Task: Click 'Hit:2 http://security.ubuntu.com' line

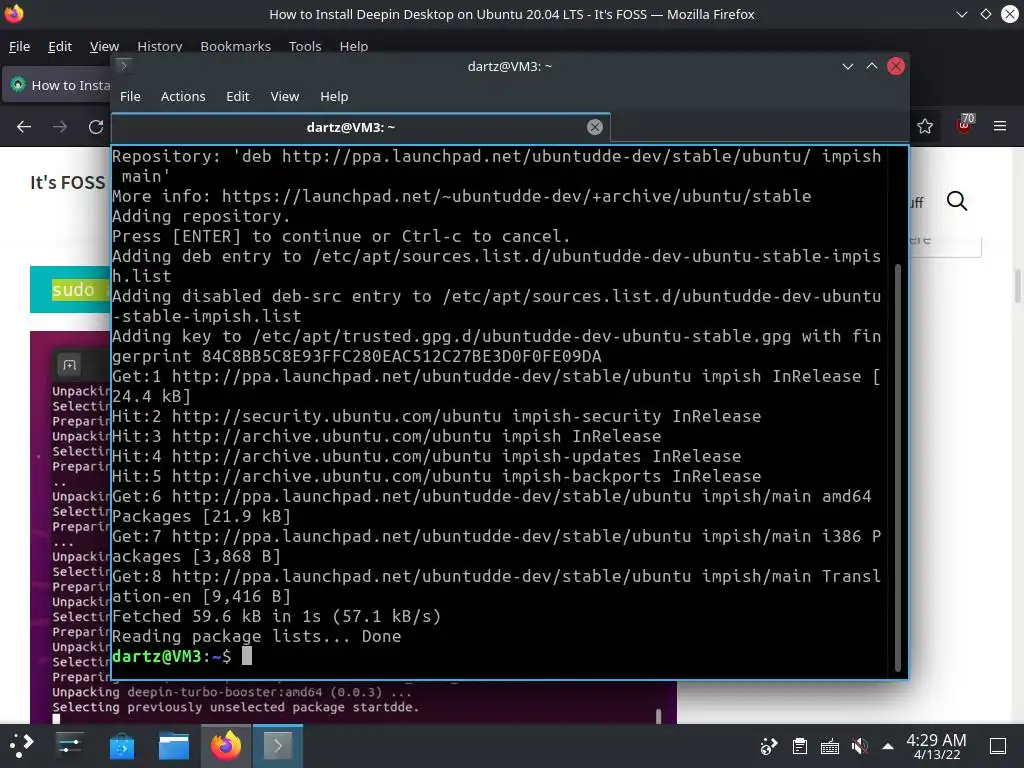Action: (x=436, y=417)
